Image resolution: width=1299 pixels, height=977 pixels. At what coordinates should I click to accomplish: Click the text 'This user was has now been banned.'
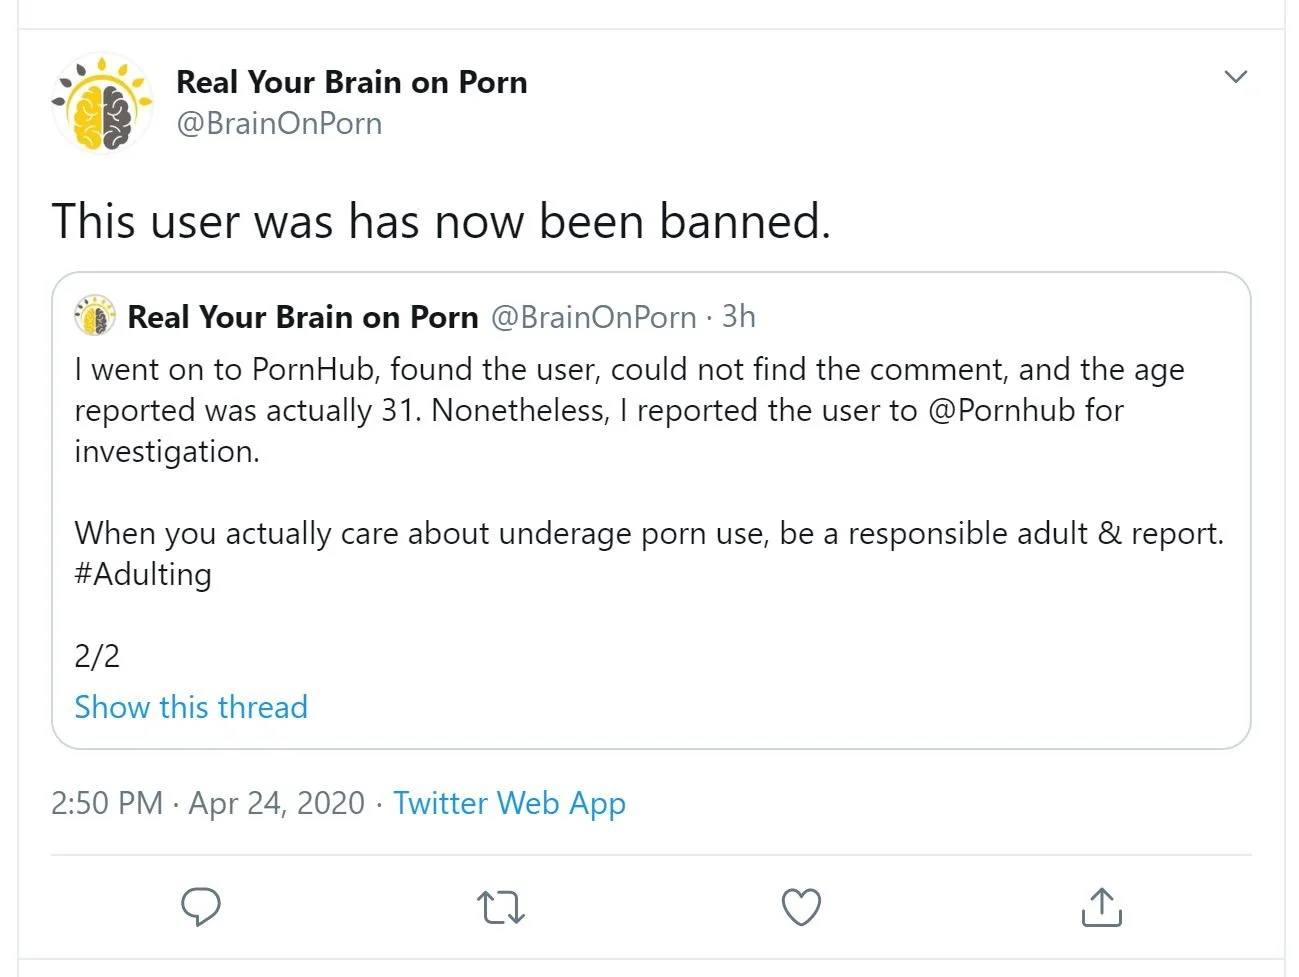[441, 221]
